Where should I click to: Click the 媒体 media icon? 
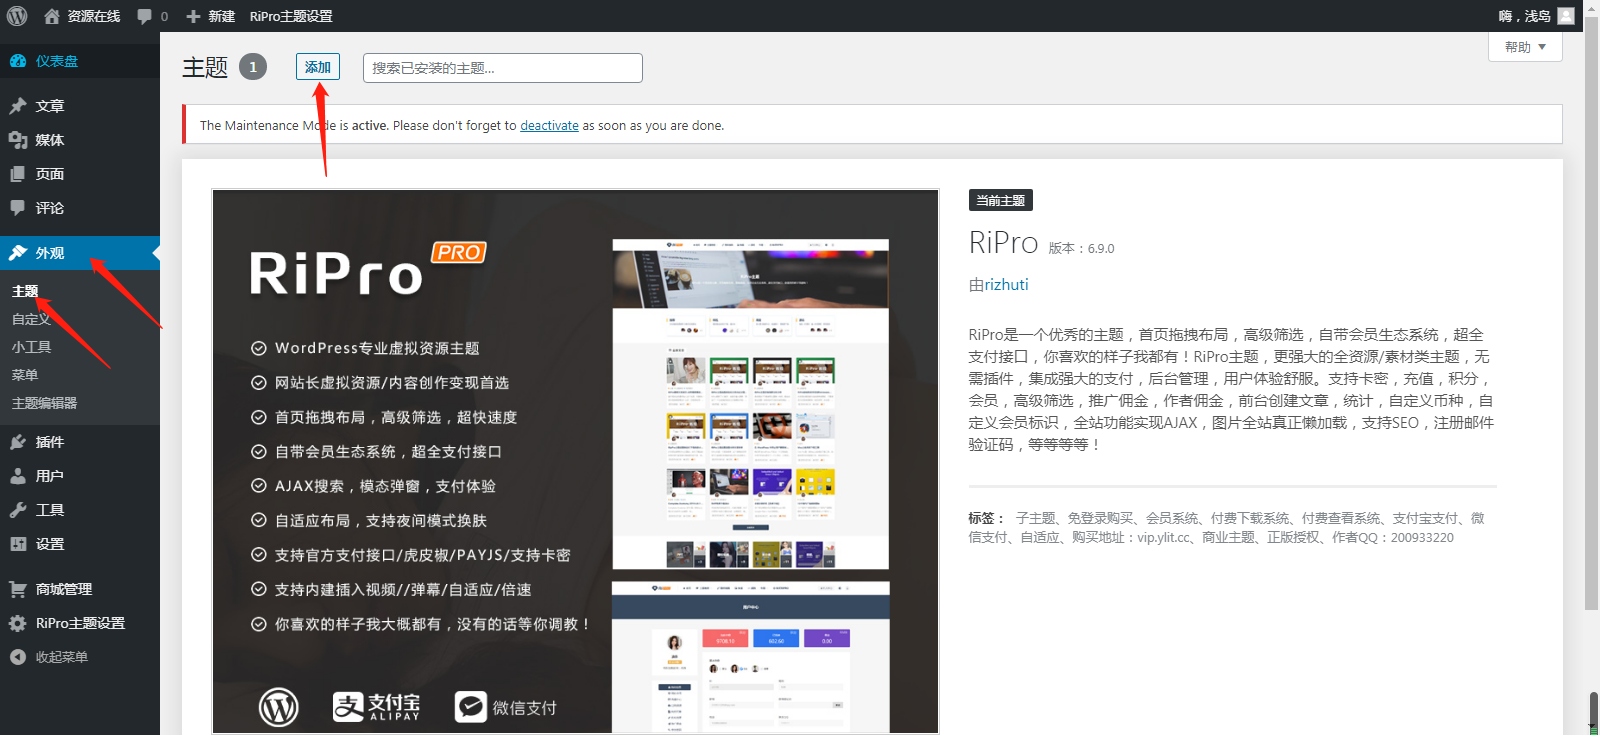[x=18, y=140]
